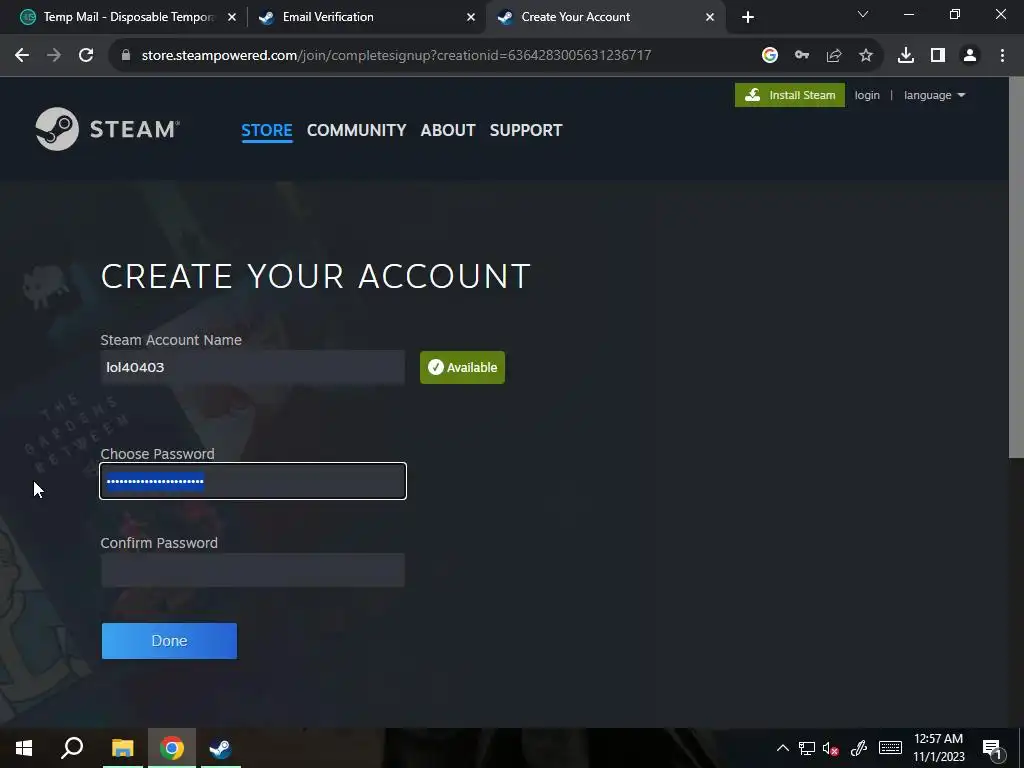The image size is (1024, 768).
Task: Open File Explorer from taskbar
Action: (122, 748)
